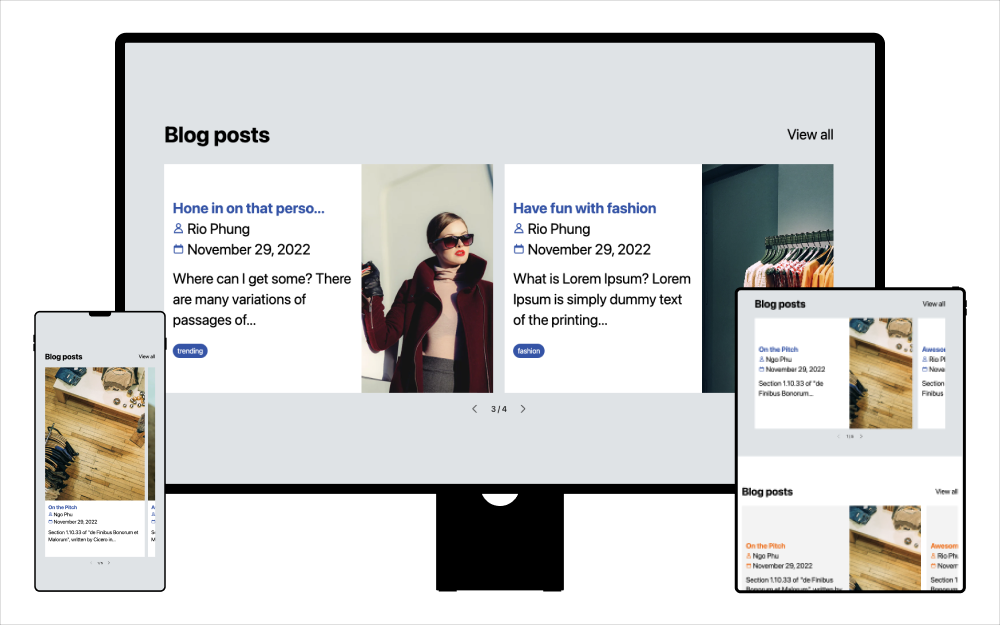Tap the previous arrow in the phone blog carousel
The height and width of the screenshot is (626, 1001).
click(x=91, y=563)
